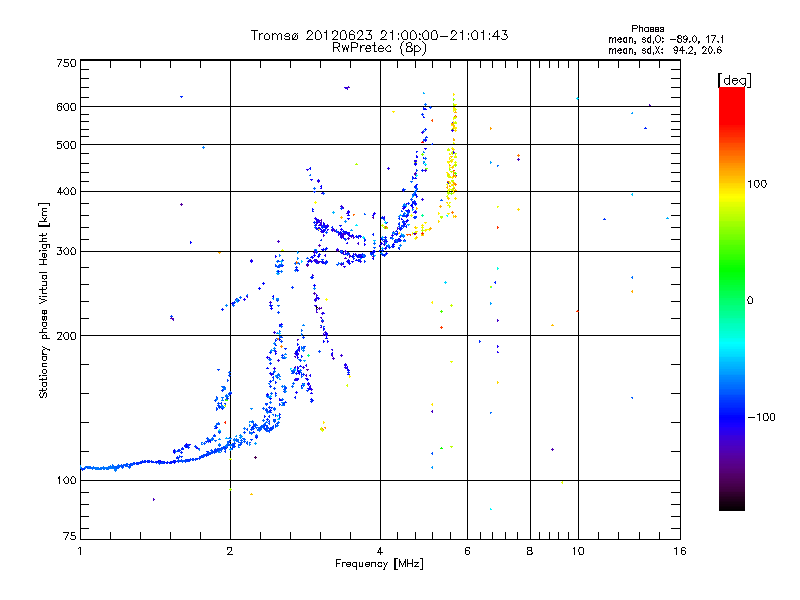Click the y-axis tick label '750'

tap(66, 63)
